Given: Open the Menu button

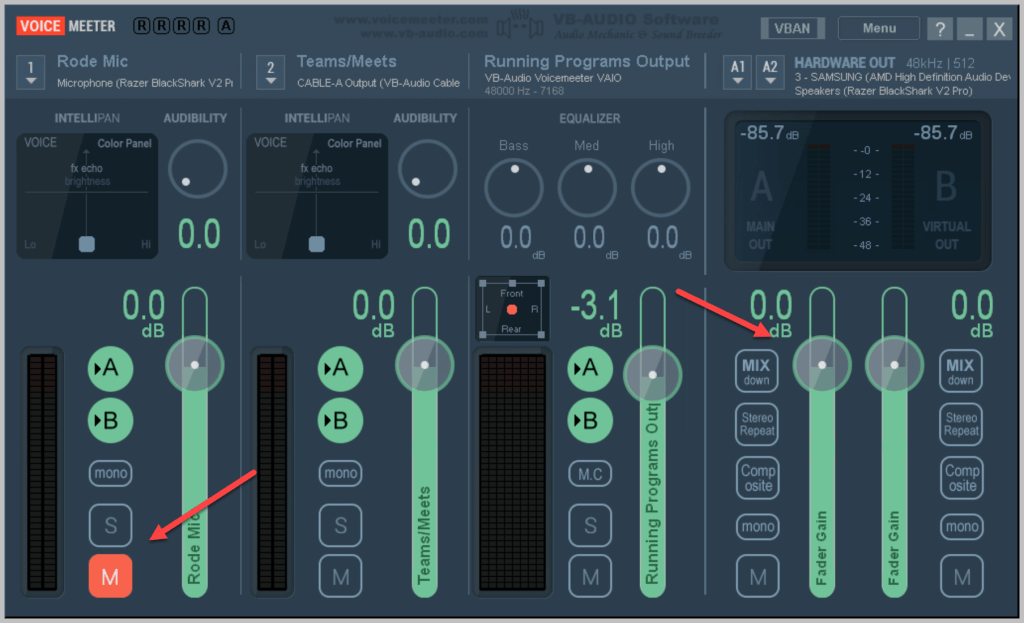Looking at the screenshot, I should point(879,28).
